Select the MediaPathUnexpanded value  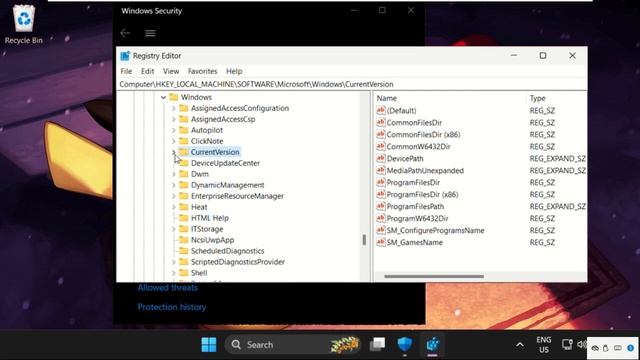[x=425, y=171]
